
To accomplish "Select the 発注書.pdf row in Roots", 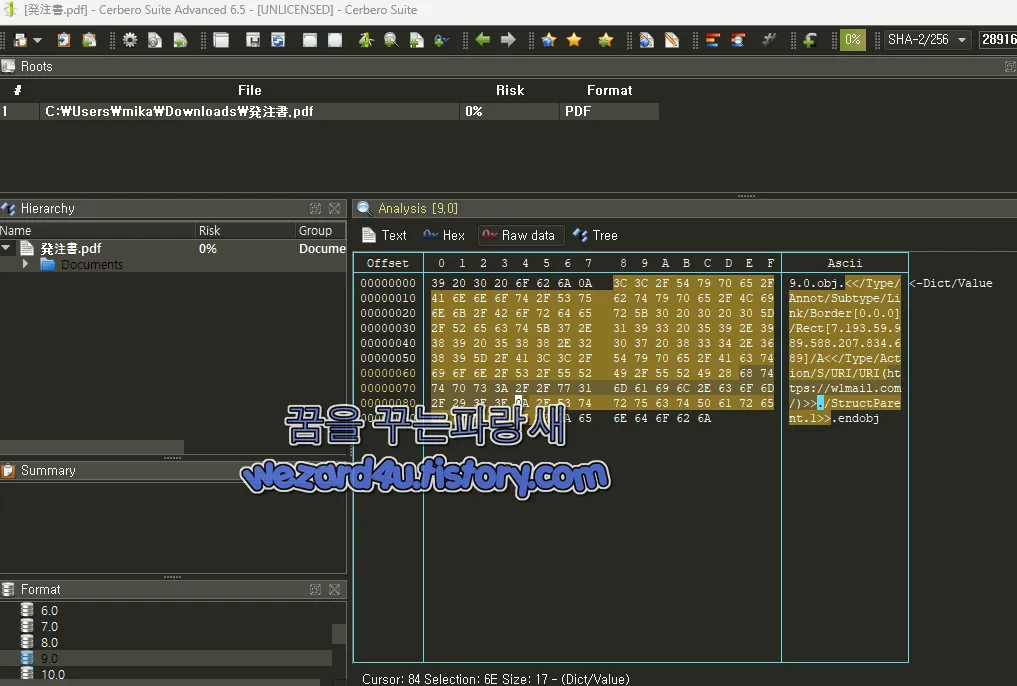I will tap(329, 112).
